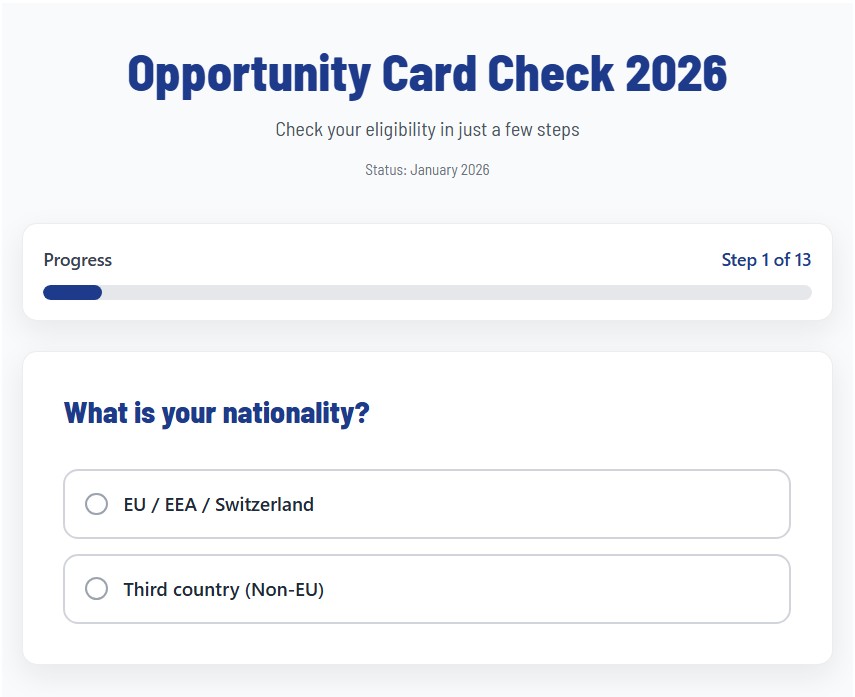Screen dimensions: 855x697
Task: Select the EU / EEA / Switzerland radio button
Action: (96, 504)
